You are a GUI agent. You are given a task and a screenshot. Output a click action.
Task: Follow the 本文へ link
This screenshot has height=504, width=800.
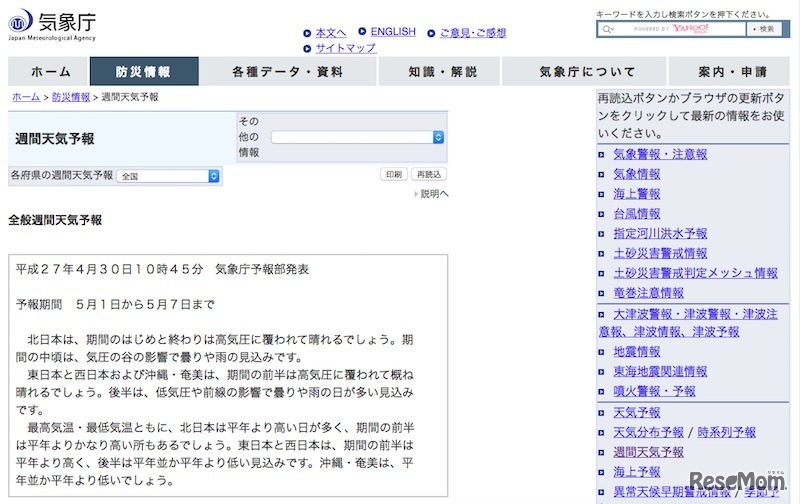tap(331, 33)
